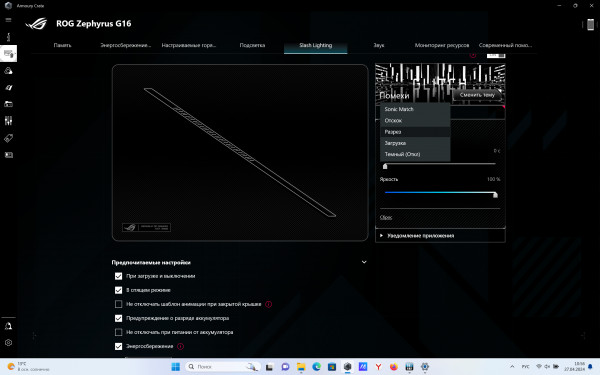This screenshot has height=375, width=600.
Task: Toggle the 'В спящем режиме' checkbox
Action: (x=119, y=290)
